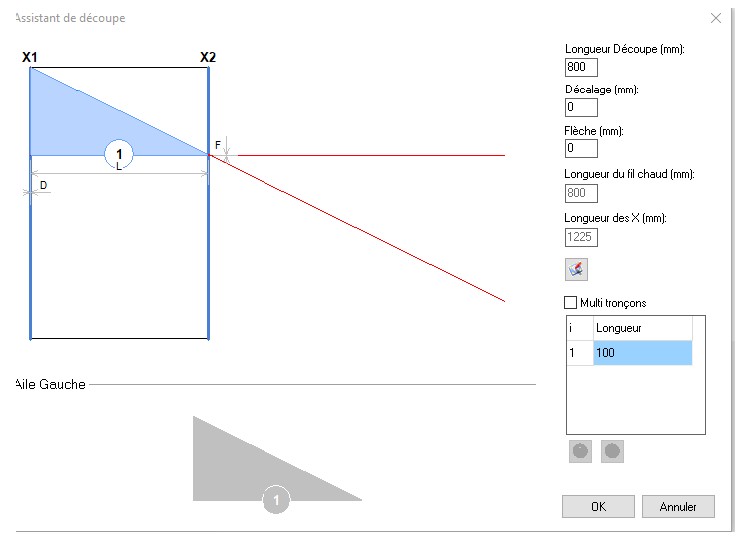Click the Longueur du fil chaud field

[581, 193]
